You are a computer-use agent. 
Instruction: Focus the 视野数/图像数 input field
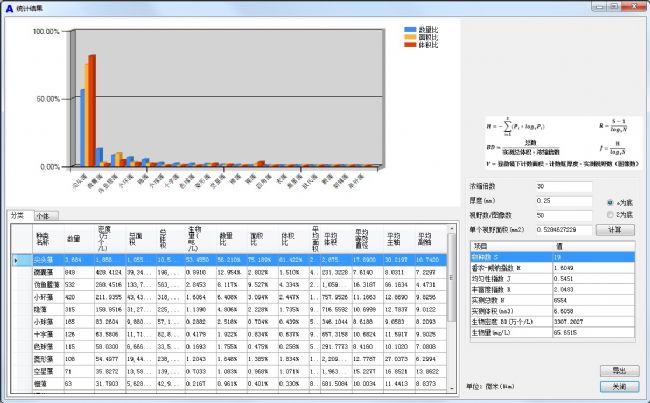point(563,215)
